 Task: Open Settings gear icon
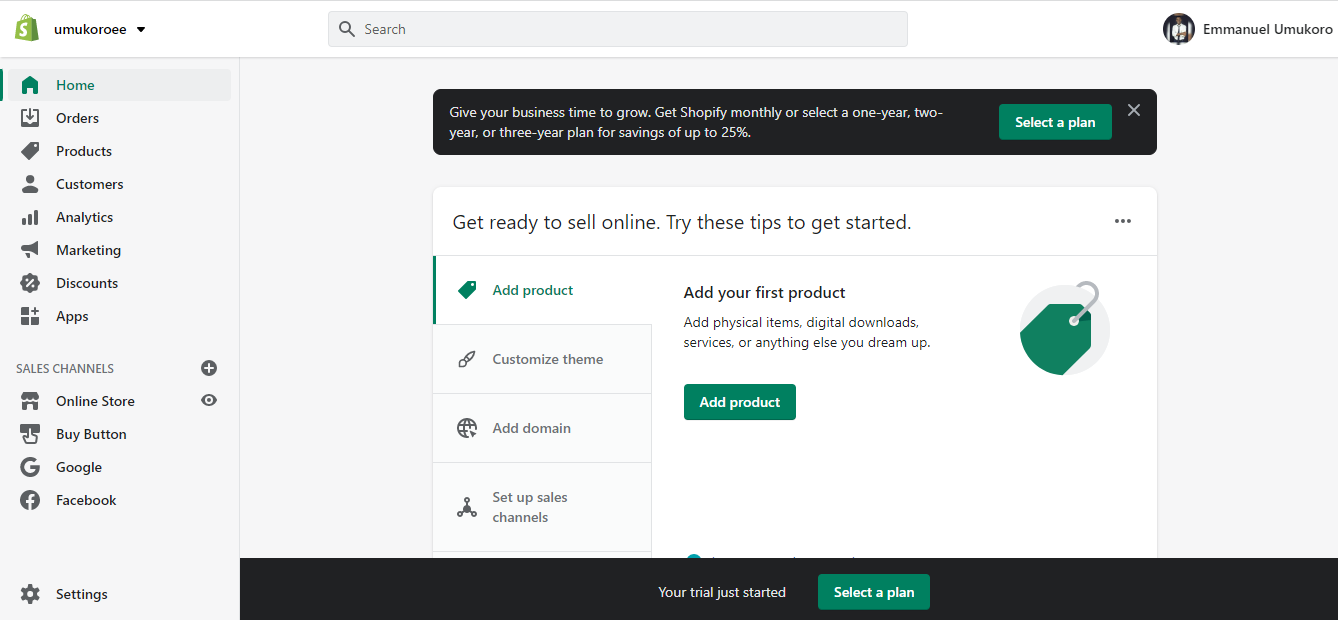(30, 594)
